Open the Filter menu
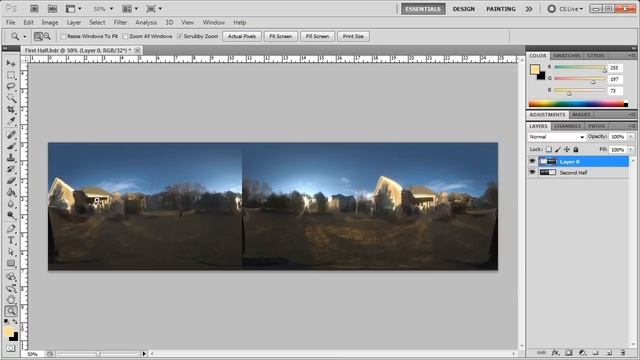This screenshot has height=360, width=640. click(x=120, y=22)
